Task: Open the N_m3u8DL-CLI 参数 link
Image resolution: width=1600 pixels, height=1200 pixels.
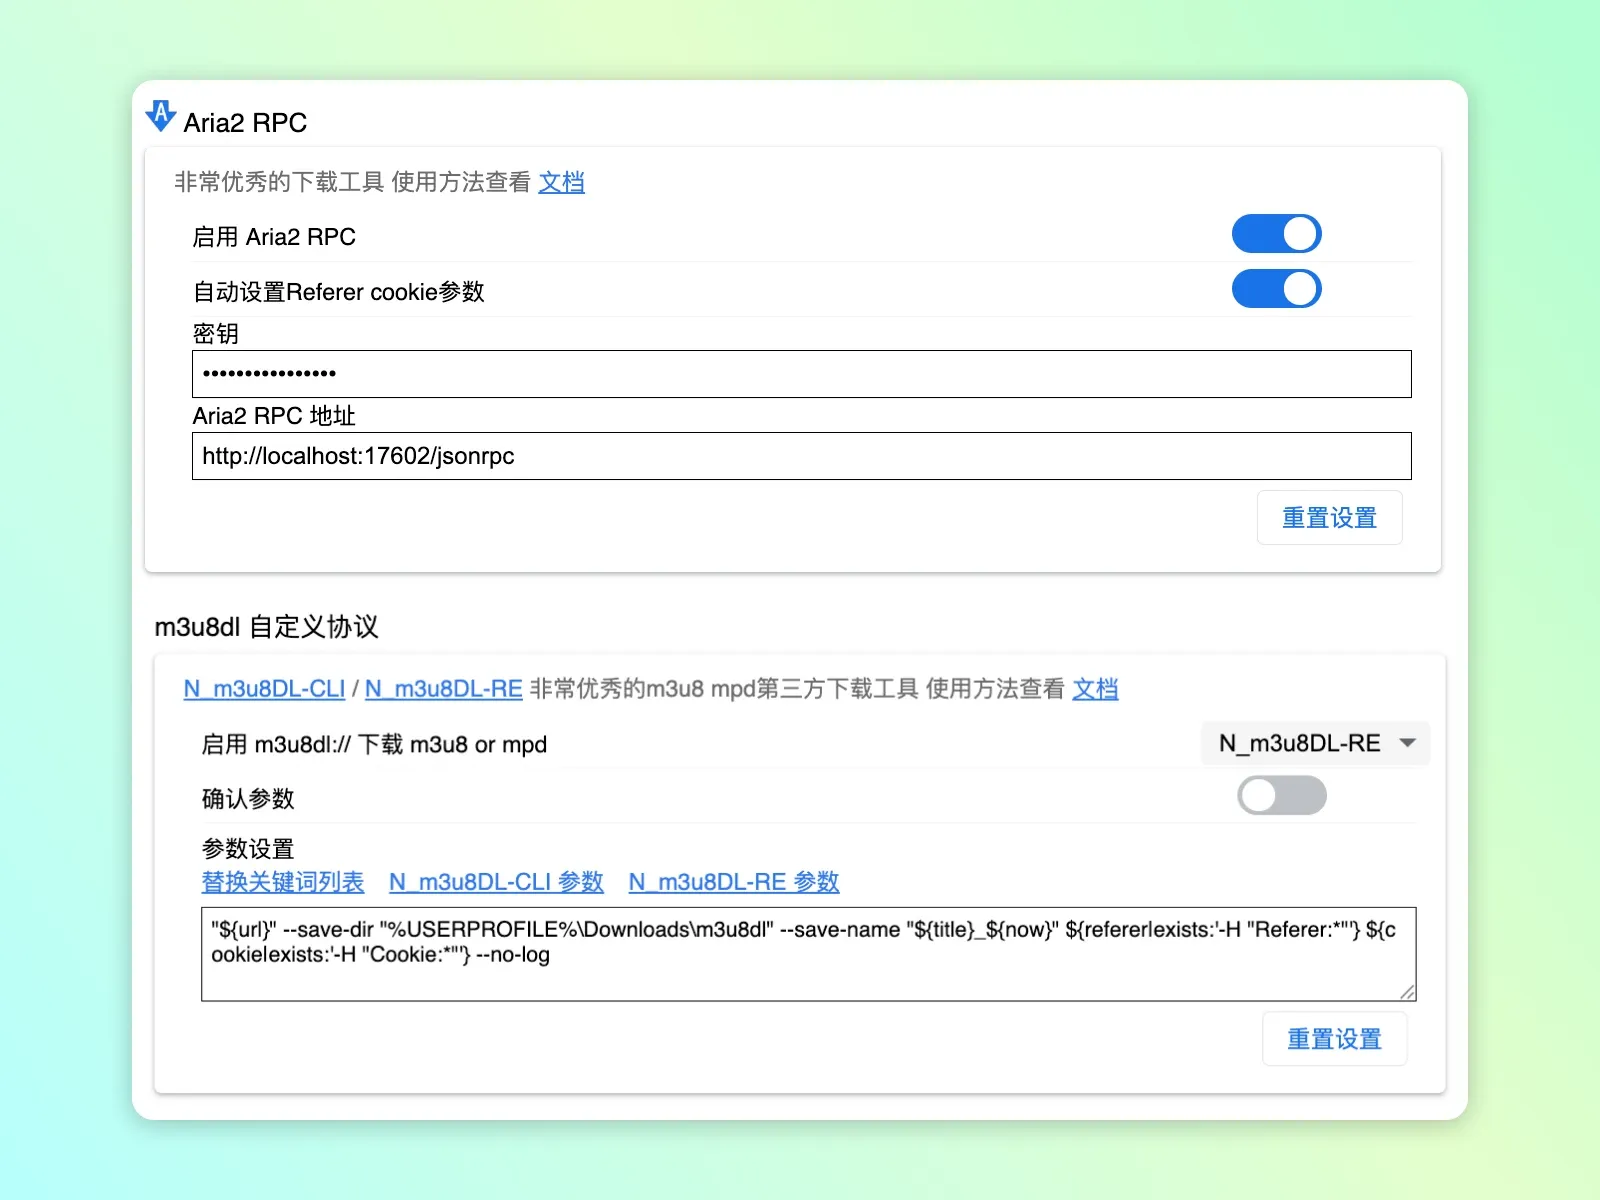Action: point(496,882)
